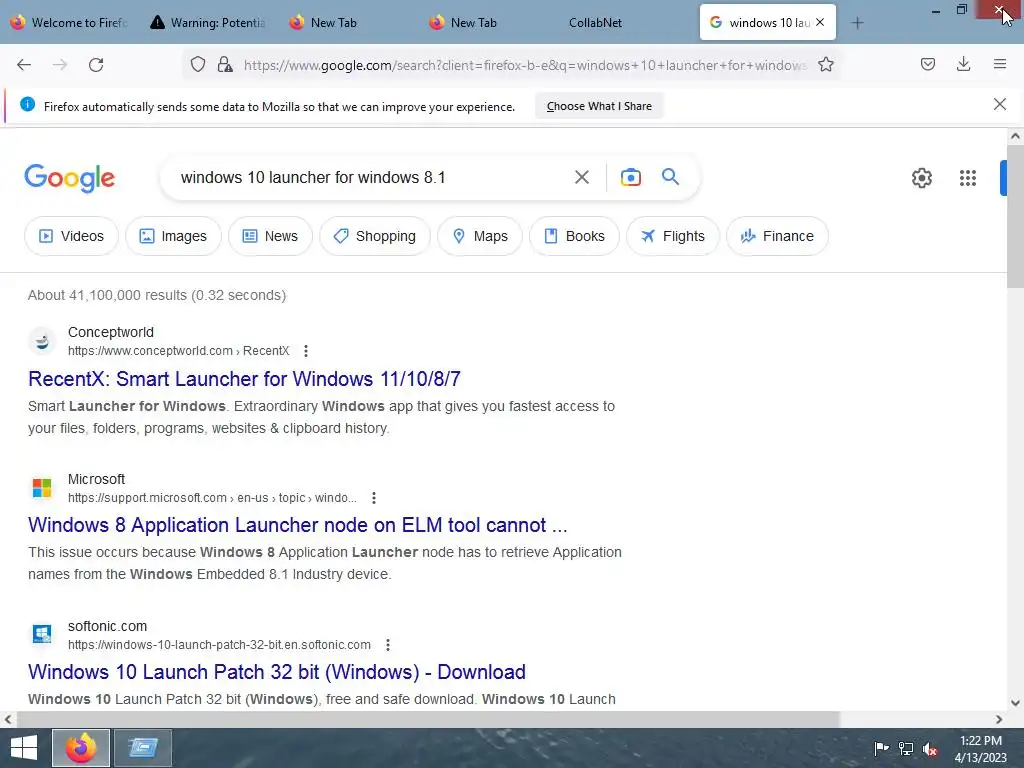Click the support.microsoft.com URL breadcrumb
The image size is (1024, 768).
coord(212,498)
